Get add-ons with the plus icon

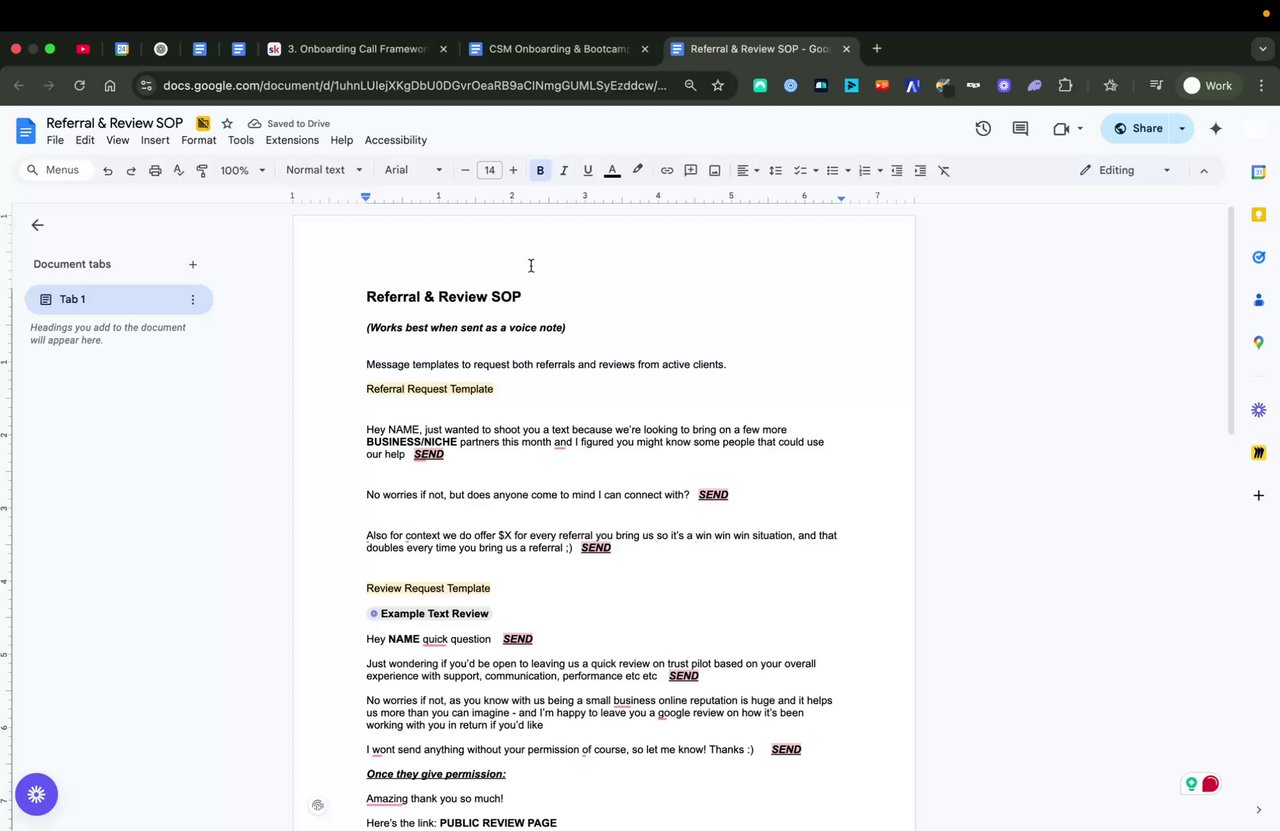[1259, 496]
